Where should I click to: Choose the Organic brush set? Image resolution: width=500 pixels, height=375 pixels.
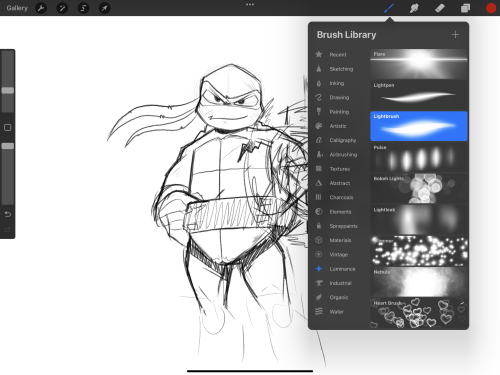339,297
